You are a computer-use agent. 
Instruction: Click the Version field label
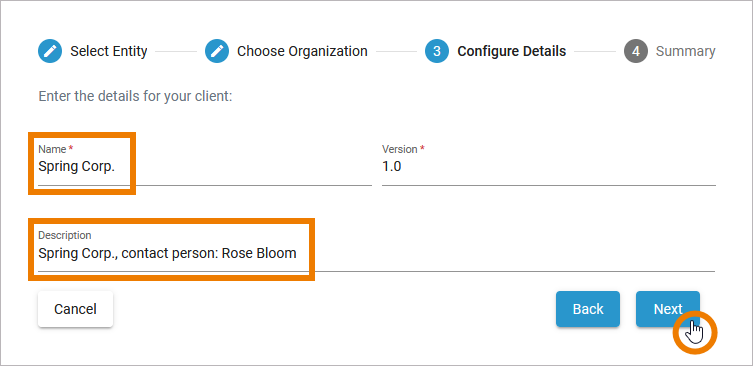click(x=400, y=149)
